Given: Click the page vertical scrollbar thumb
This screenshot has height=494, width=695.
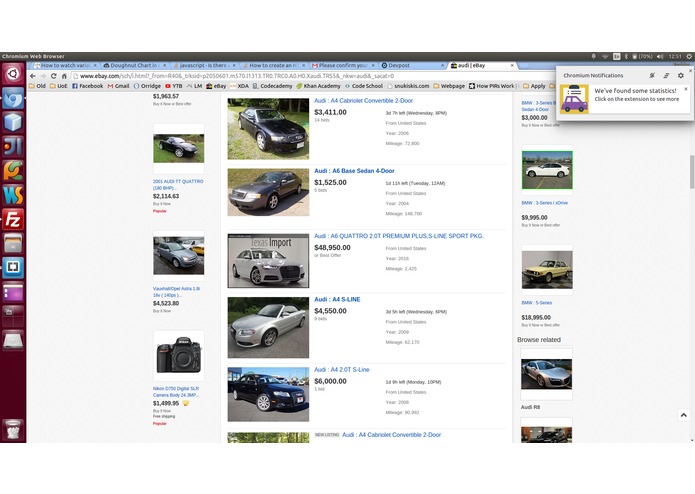Looking at the screenshot, I should [692, 172].
